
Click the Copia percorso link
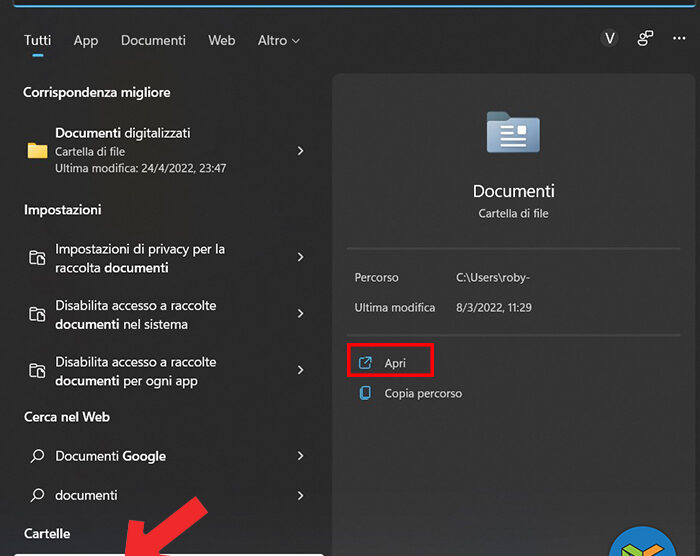[423, 394]
